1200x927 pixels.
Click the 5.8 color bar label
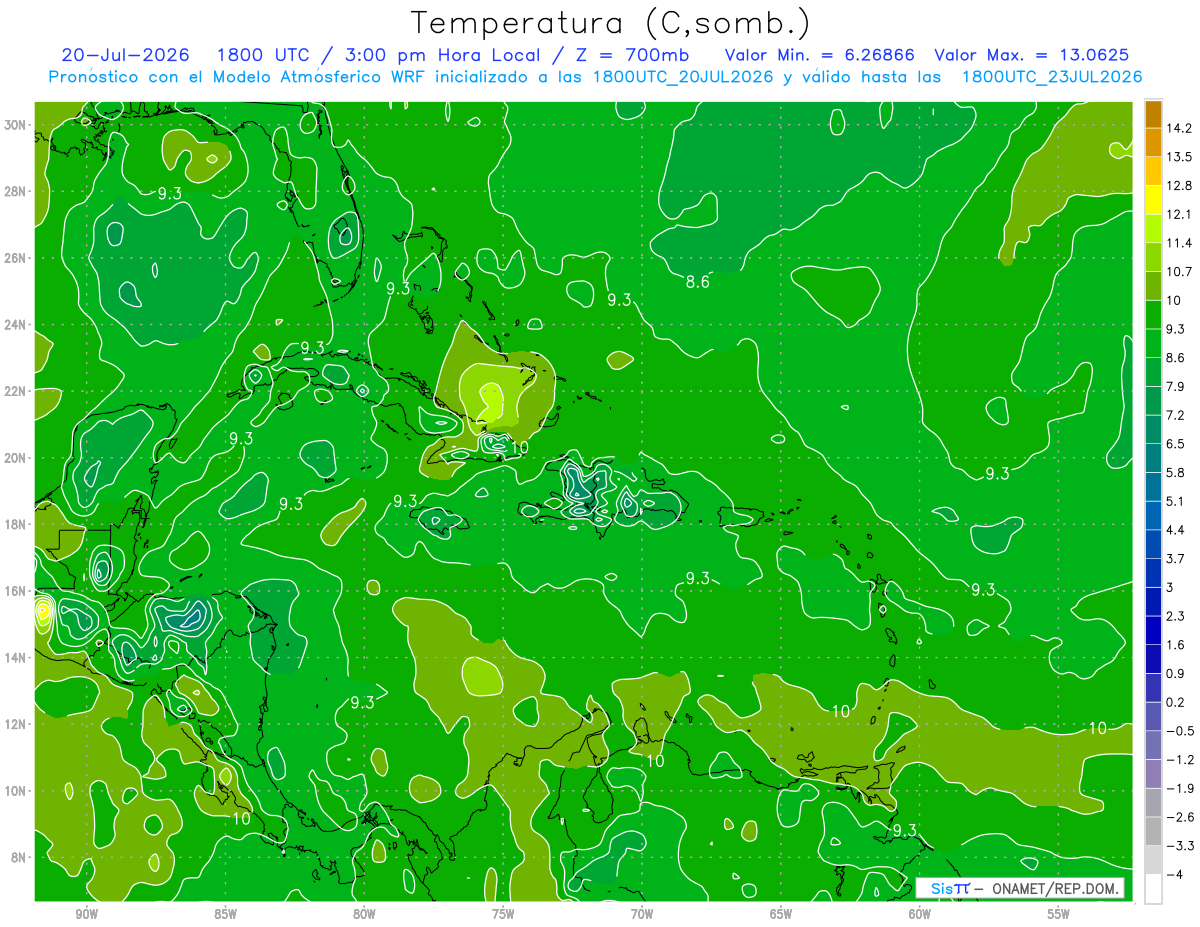click(1177, 472)
